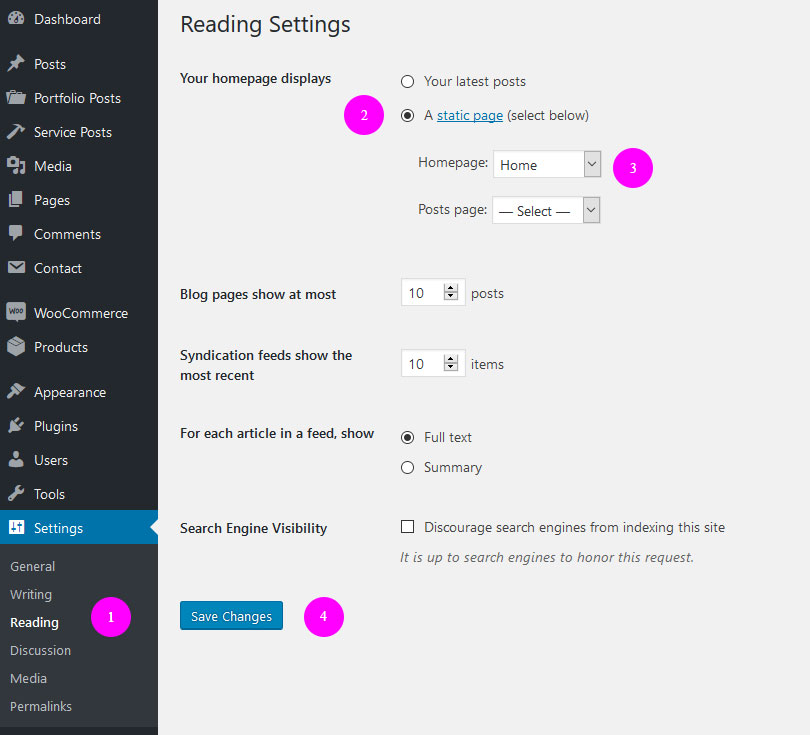
Task: Open the Homepage dropdown showing Home
Action: click(x=546, y=165)
